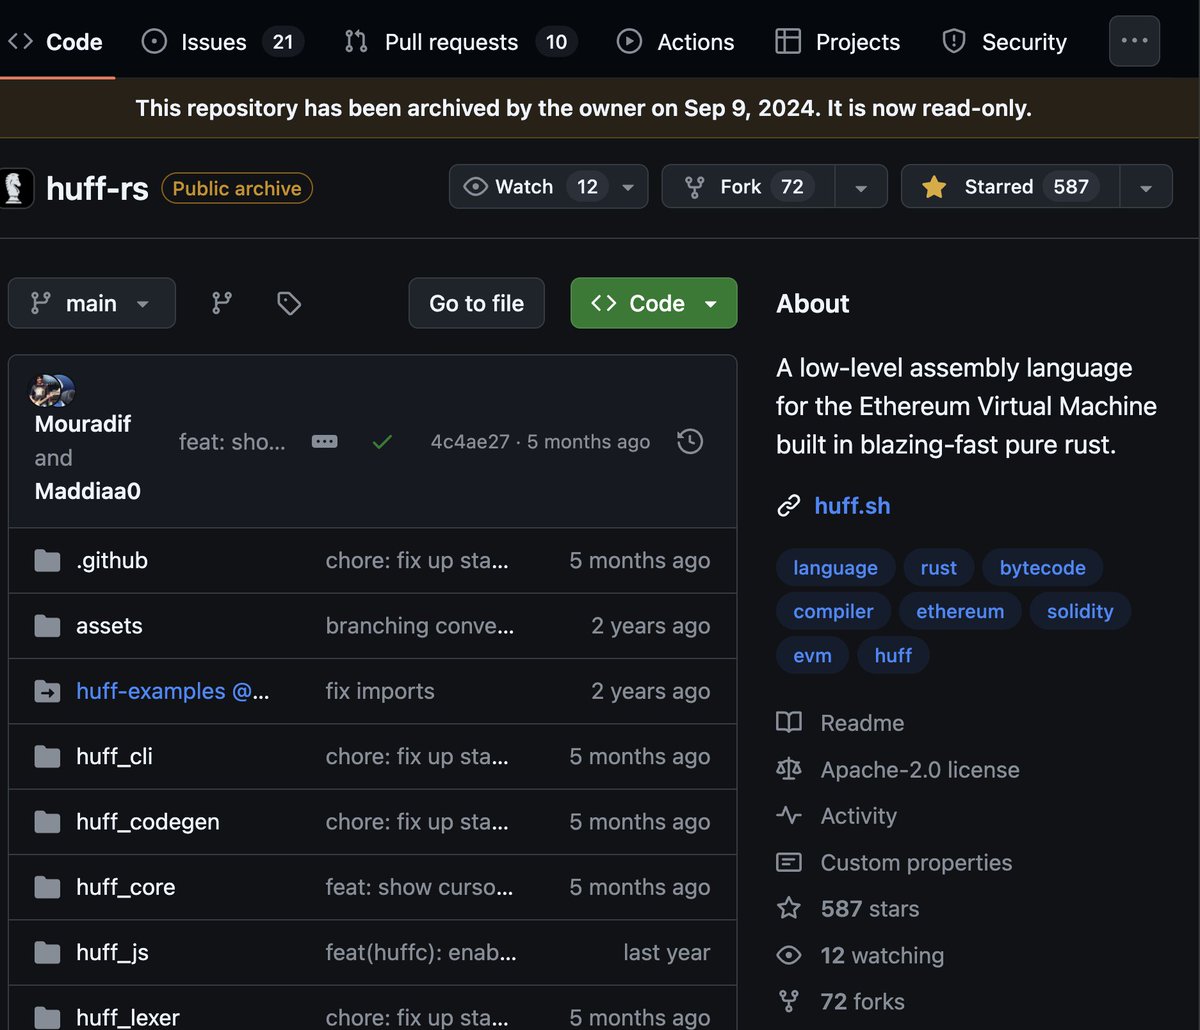Click the folder icon beside huff_cli

47,757
